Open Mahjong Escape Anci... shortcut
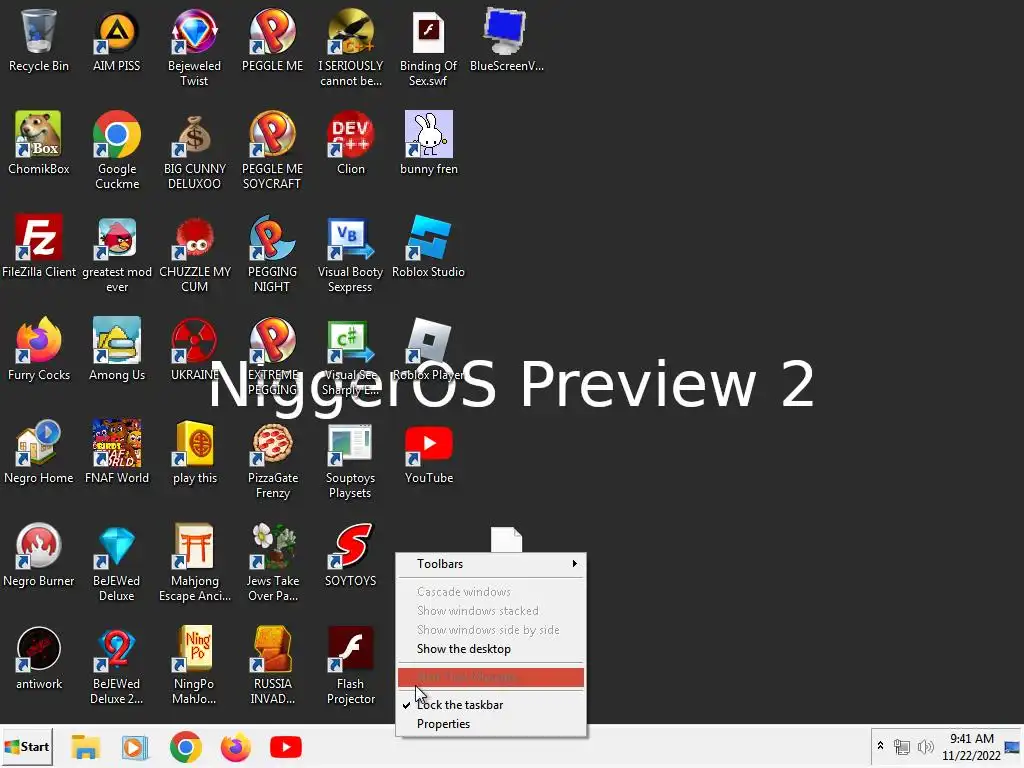Image resolution: width=1024 pixels, height=768 pixels. [x=195, y=563]
